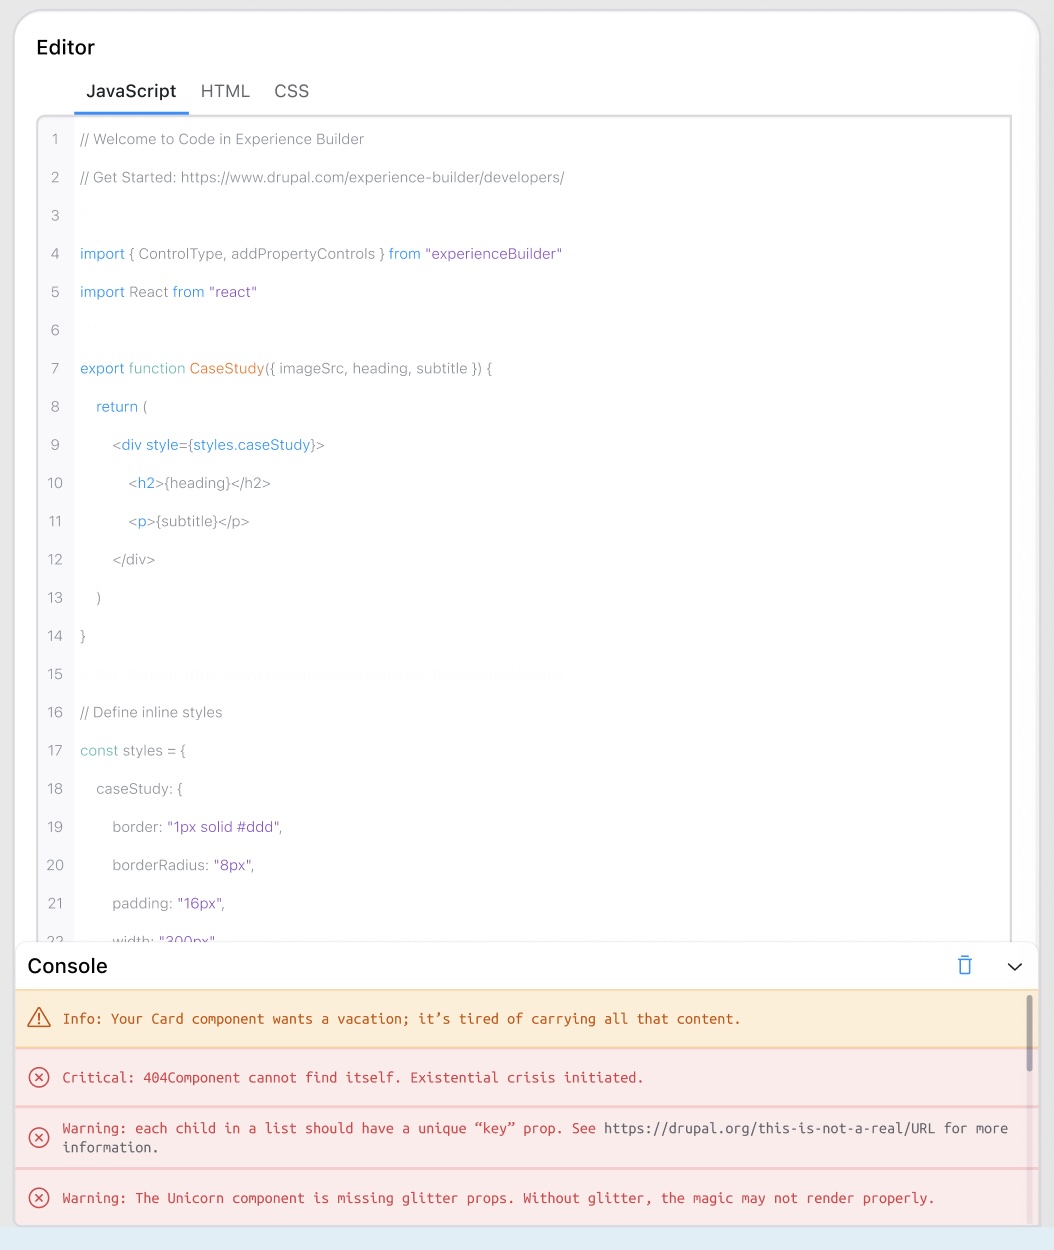The image size is (1054, 1250).
Task: Click the warning triangle beside the Info message
Action: coord(38,1018)
